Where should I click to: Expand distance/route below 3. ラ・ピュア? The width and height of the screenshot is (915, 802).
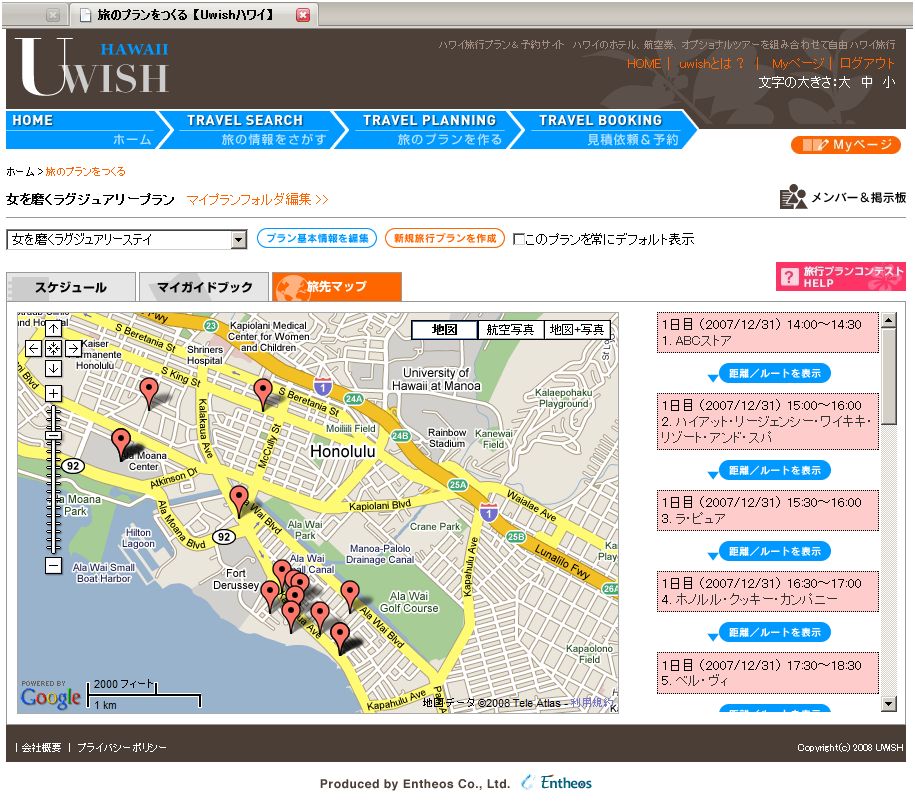(774, 552)
